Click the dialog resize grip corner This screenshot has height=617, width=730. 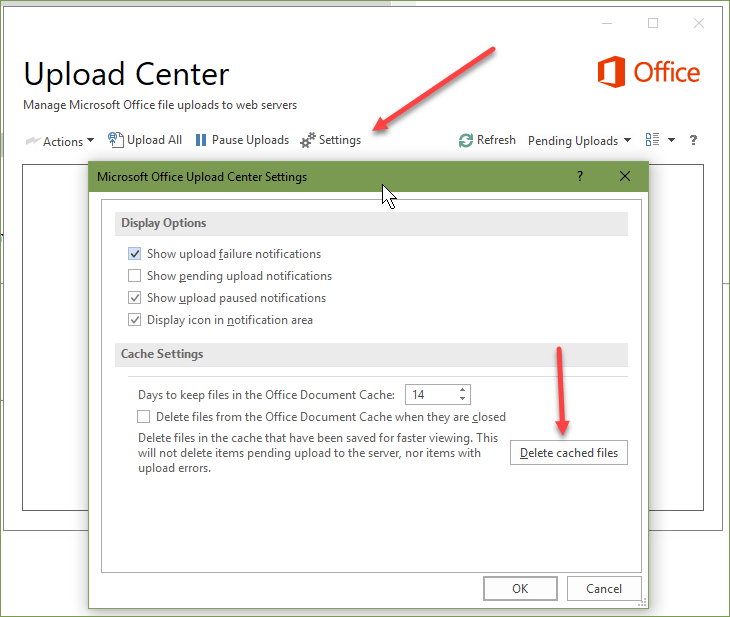[642, 602]
